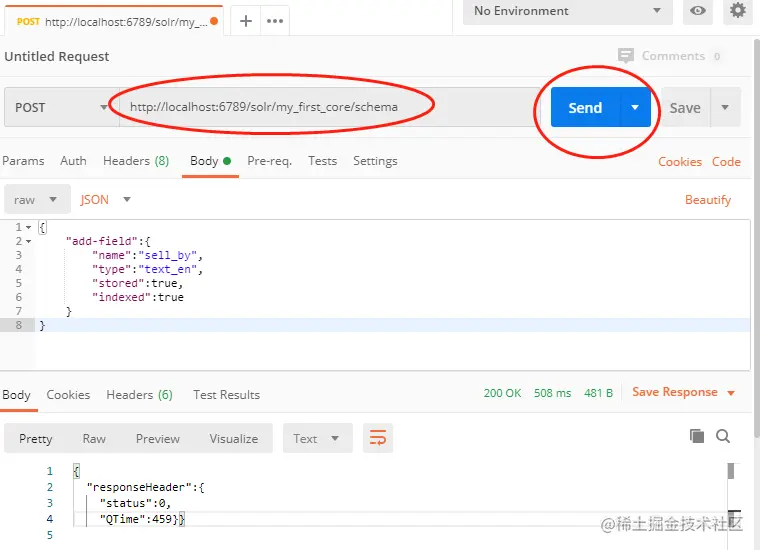Screen dimensions: 760x550
Task: Copy the response body with copy icon
Action: click(697, 436)
